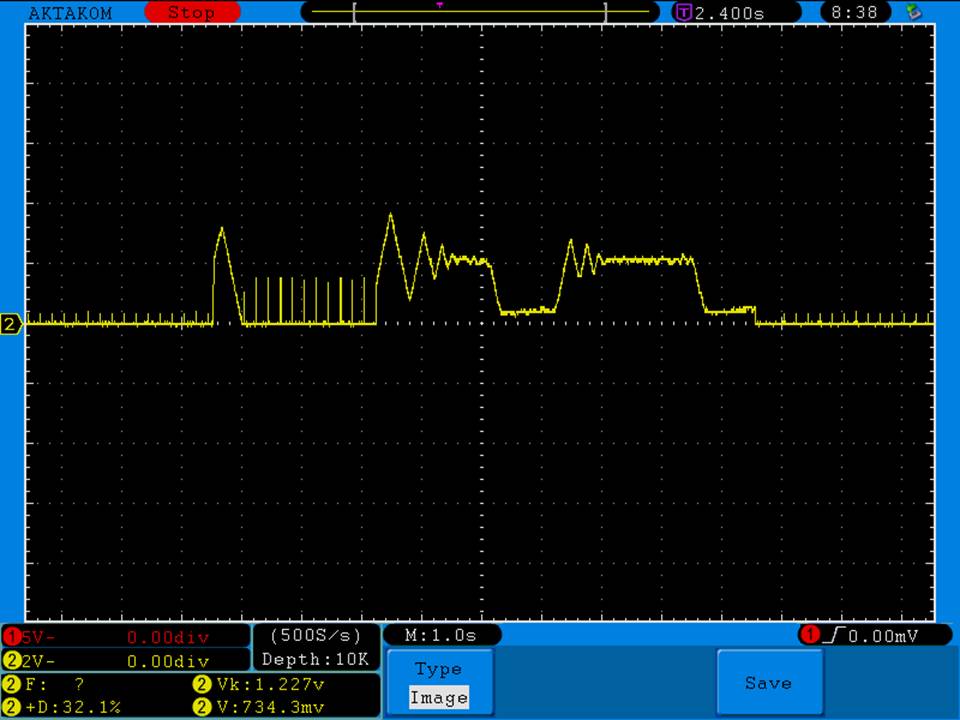The height and width of the screenshot is (720, 960).
Task: Click the purple T trigger time icon
Action: 684,13
